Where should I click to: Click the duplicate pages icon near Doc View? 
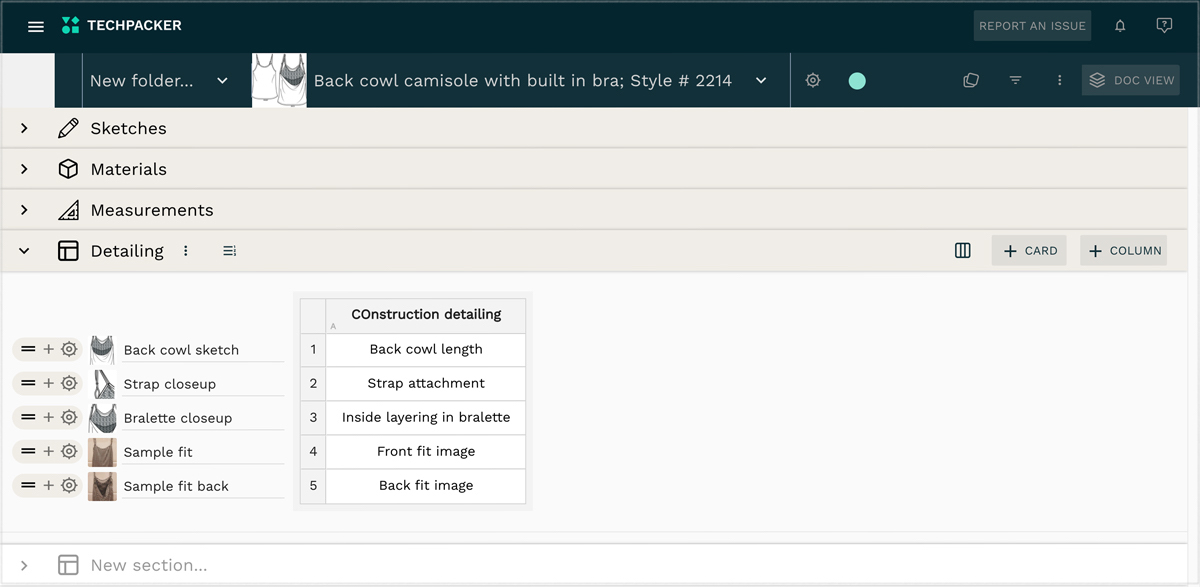tap(970, 80)
